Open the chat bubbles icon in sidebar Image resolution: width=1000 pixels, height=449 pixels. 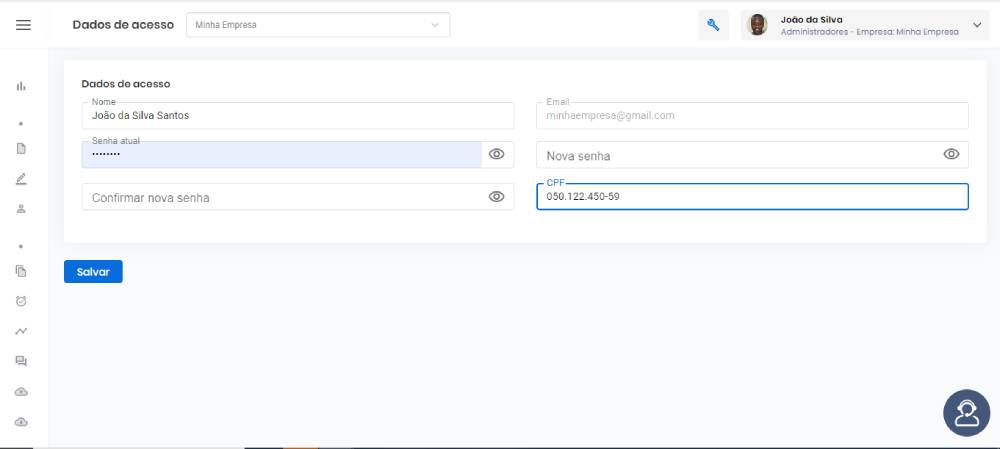21,362
